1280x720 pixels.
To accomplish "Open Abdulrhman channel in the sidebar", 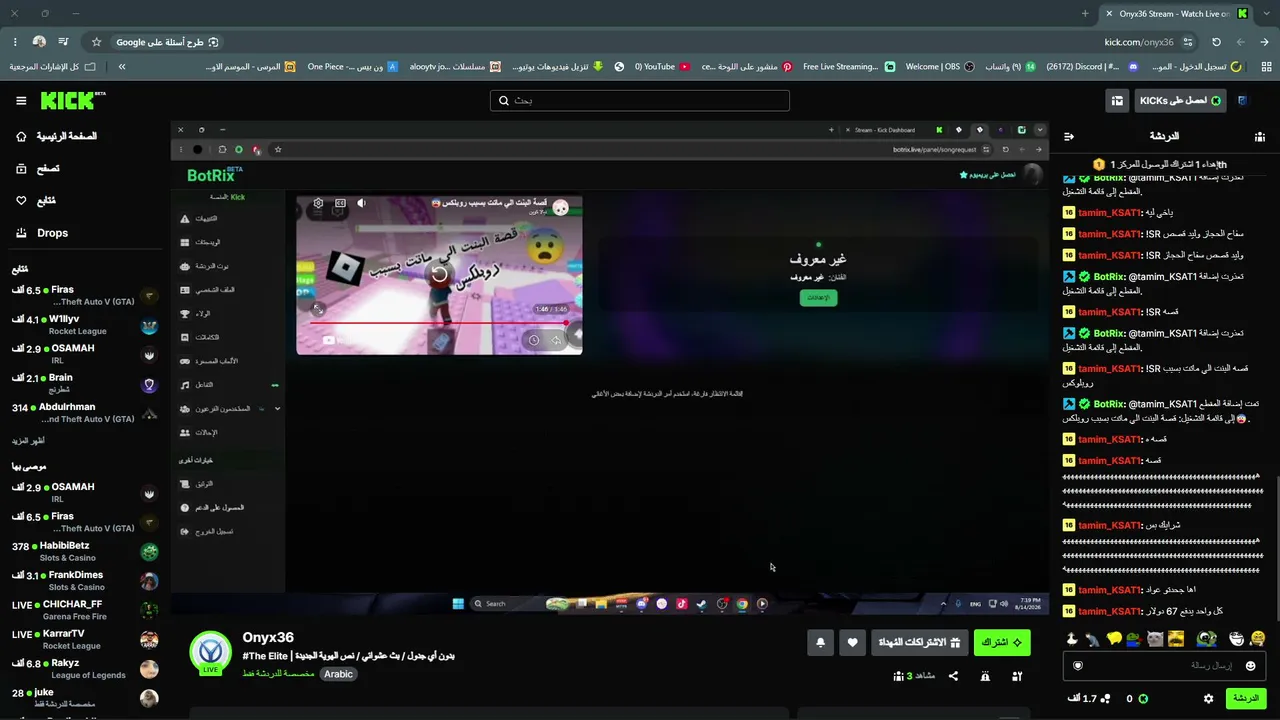I will pyautogui.click(x=85, y=413).
